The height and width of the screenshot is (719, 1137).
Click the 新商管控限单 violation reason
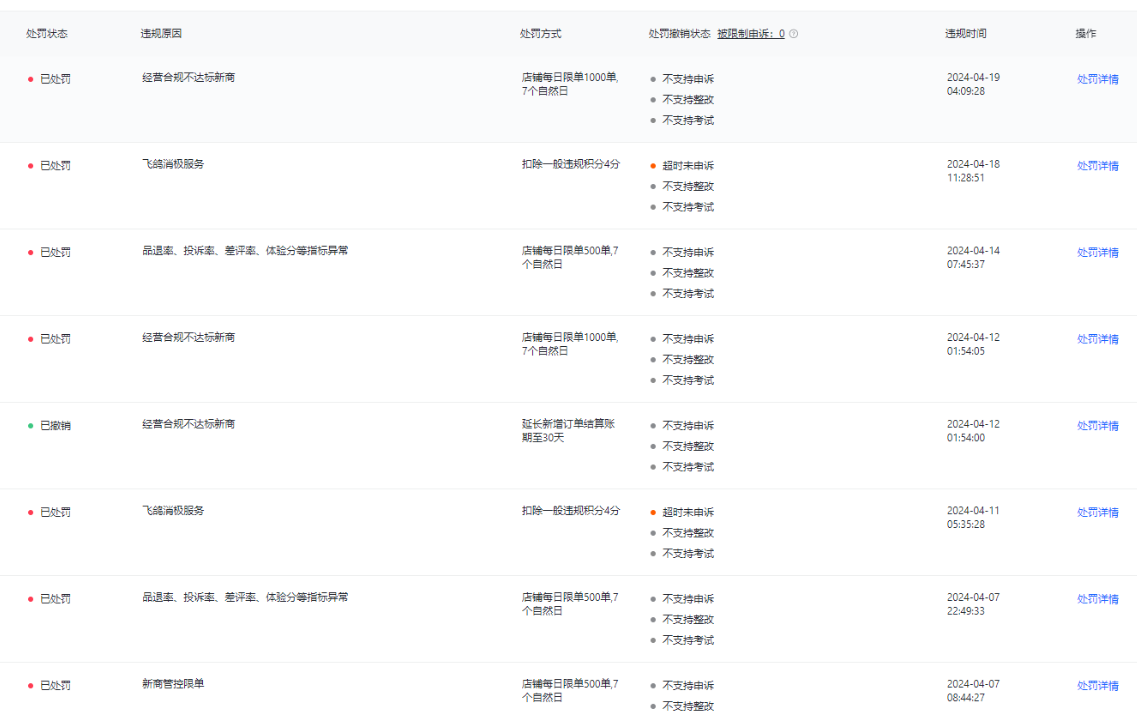(173, 684)
